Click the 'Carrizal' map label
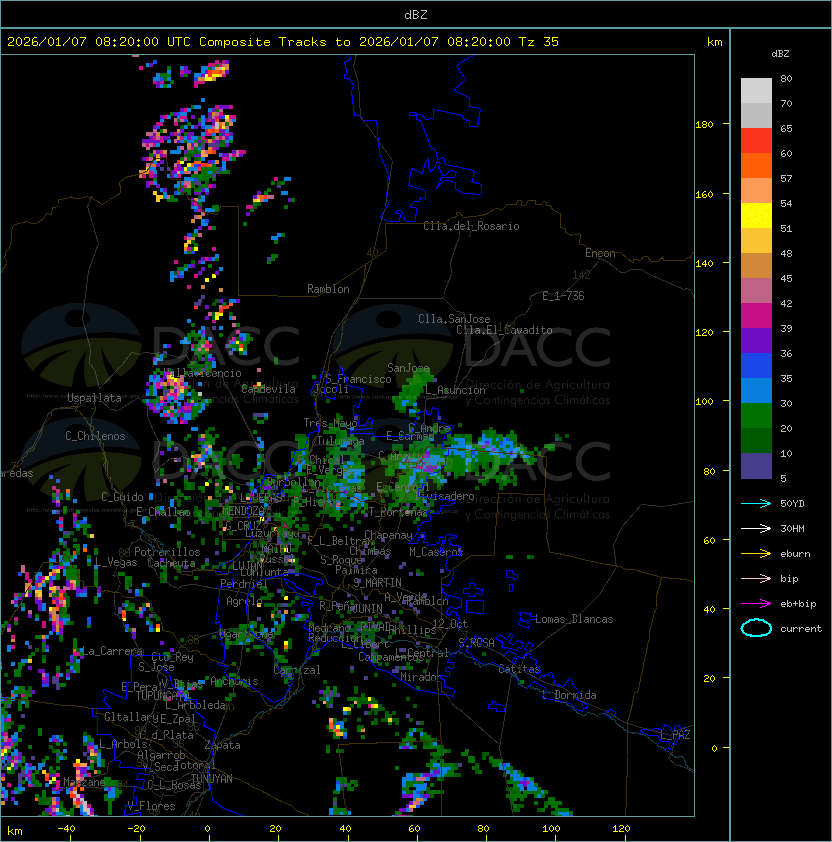Image resolution: width=832 pixels, height=842 pixels. coord(297,670)
